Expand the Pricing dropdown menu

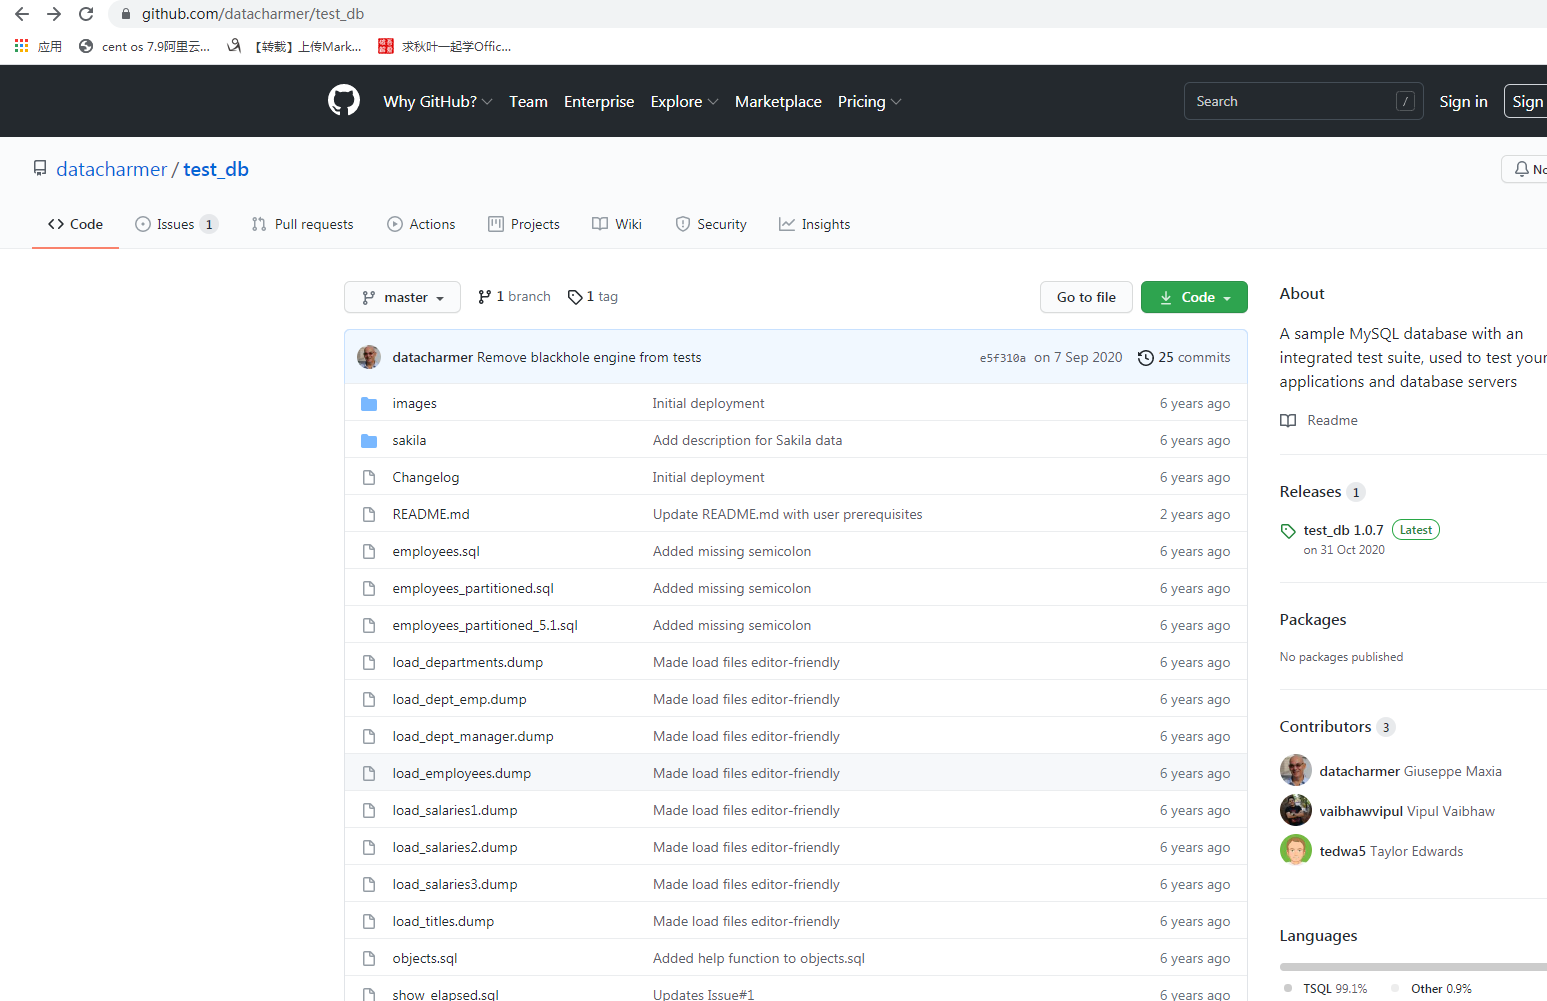(869, 102)
